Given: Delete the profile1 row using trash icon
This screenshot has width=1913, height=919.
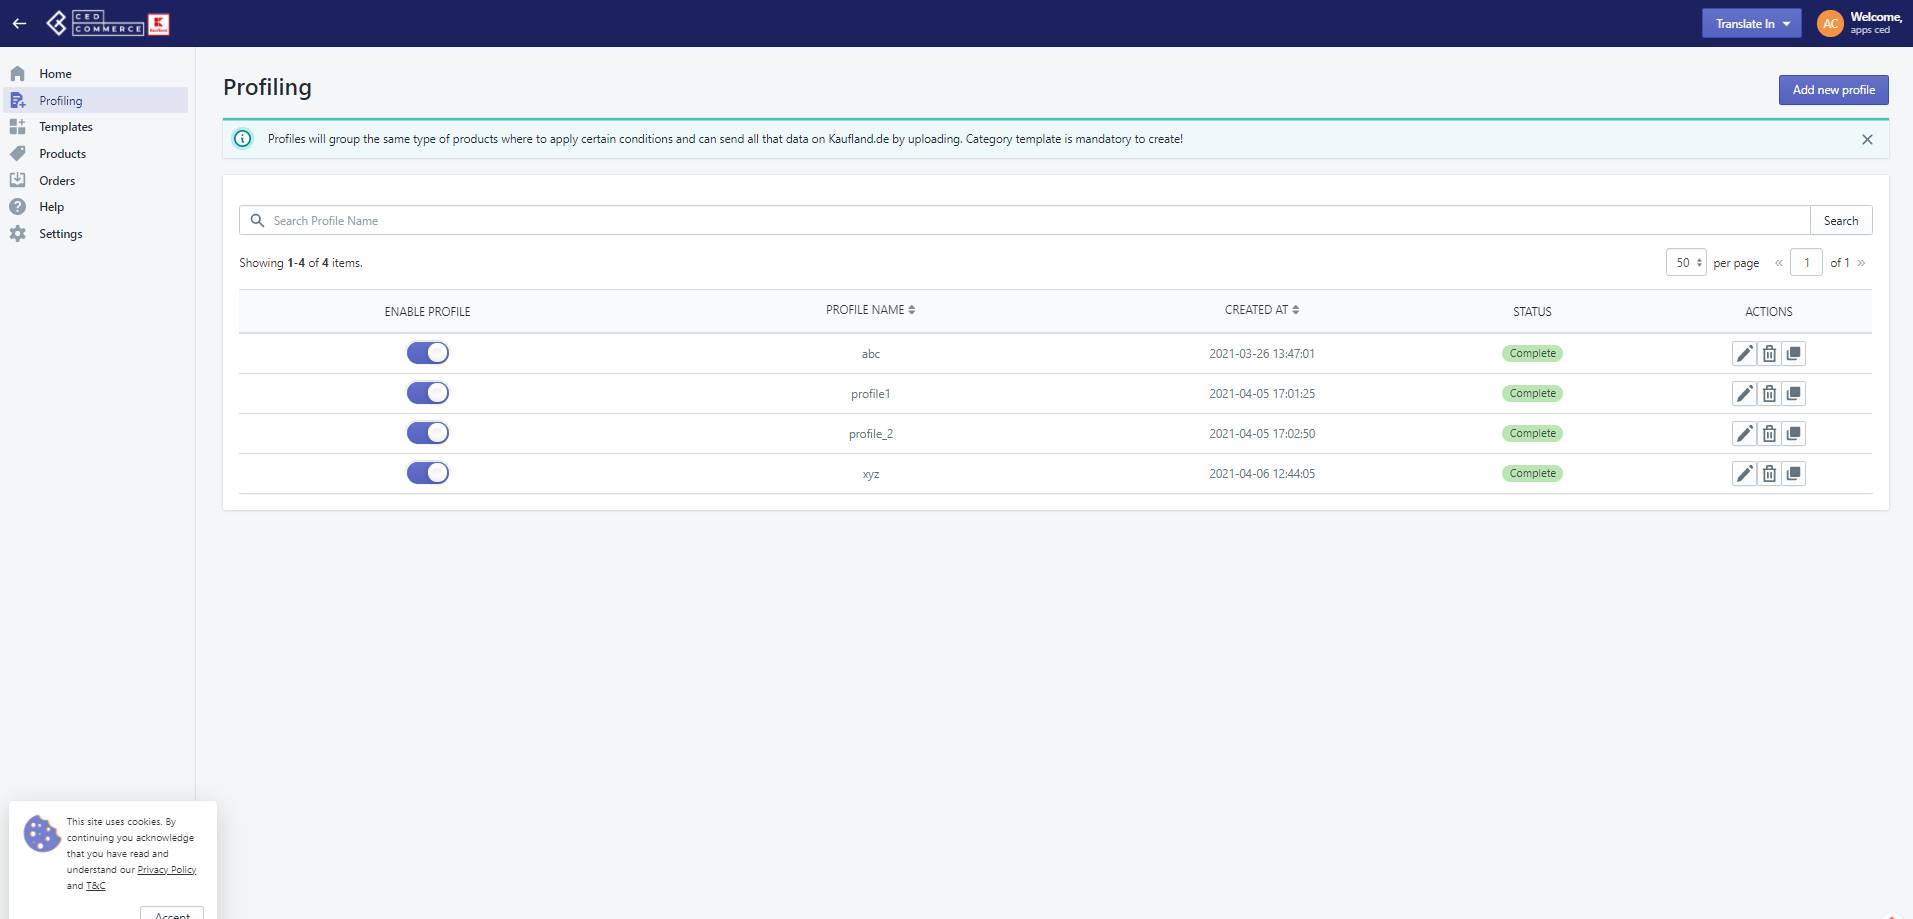Looking at the screenshot, I should coord(1768,394).
